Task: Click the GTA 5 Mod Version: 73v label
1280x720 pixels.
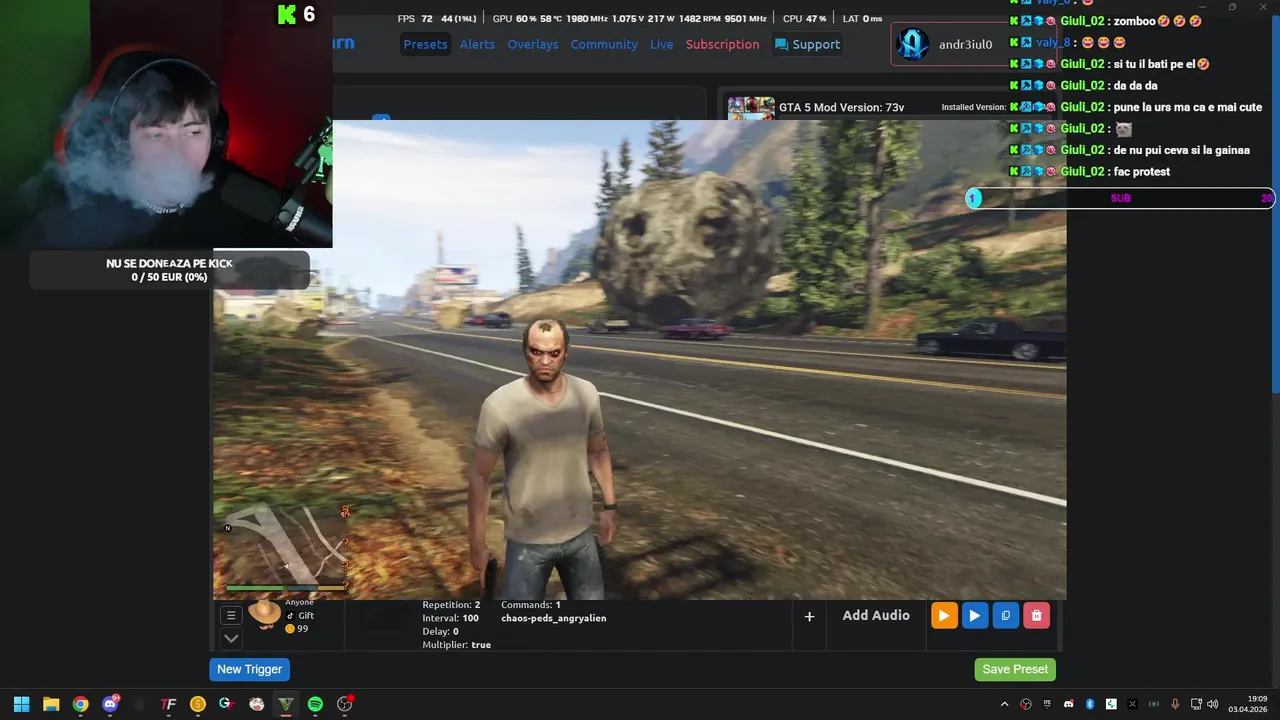Action: pos(841,107)
